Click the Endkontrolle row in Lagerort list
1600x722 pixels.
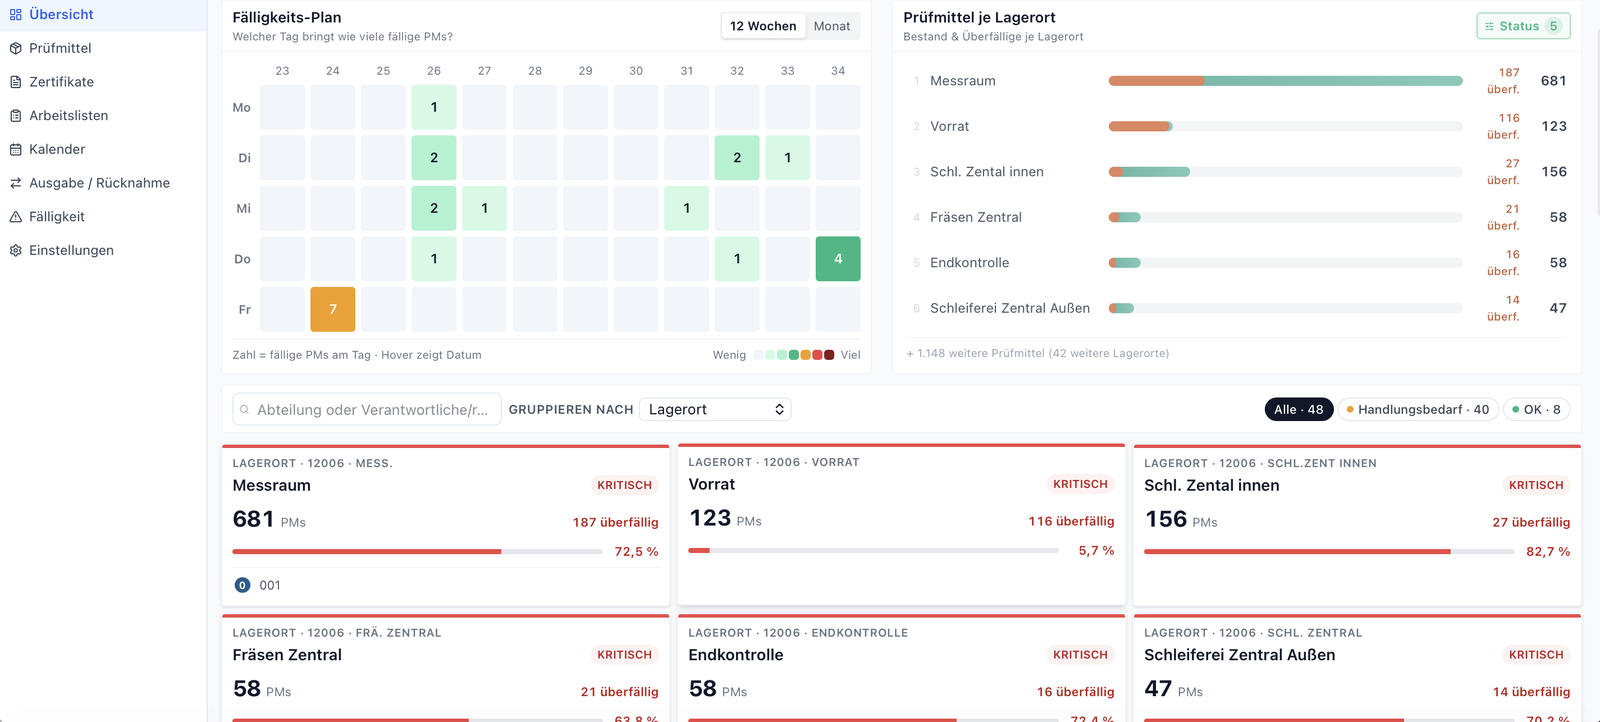(x=1238, y=263)
